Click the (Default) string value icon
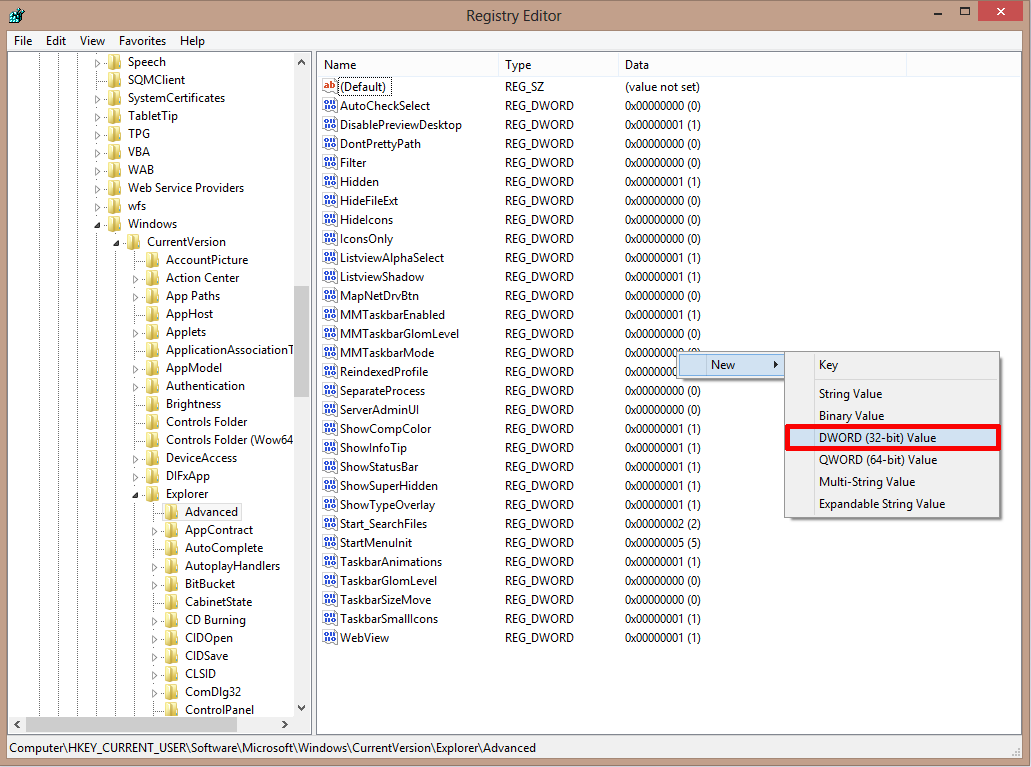This screenshot has height=767, width=1031. pos(329,86)
